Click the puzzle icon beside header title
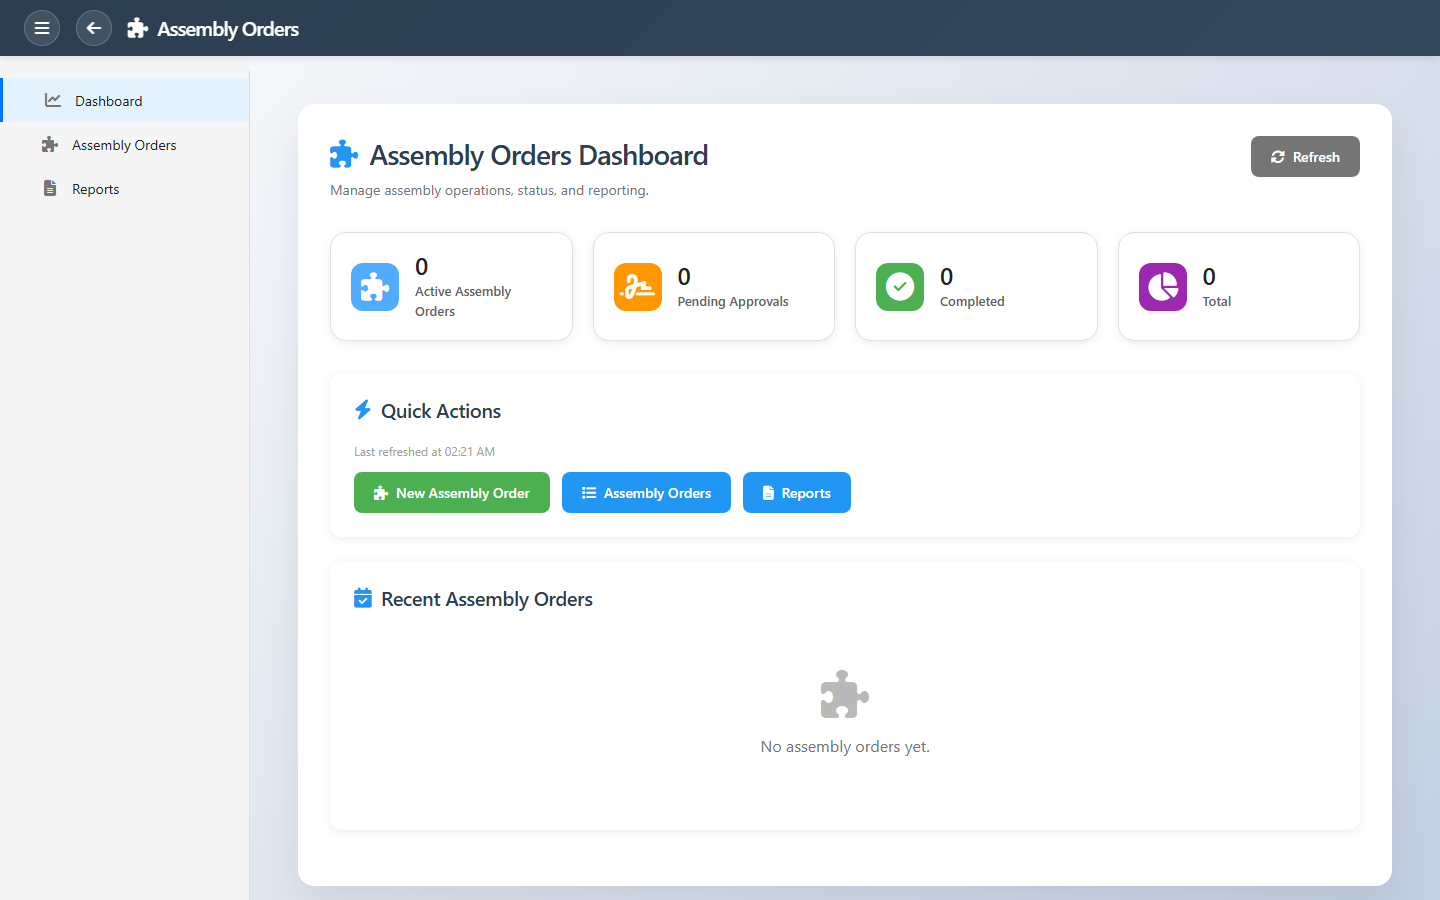The height and width of the screenshot is (900, 1440). (x=138, y=29)
